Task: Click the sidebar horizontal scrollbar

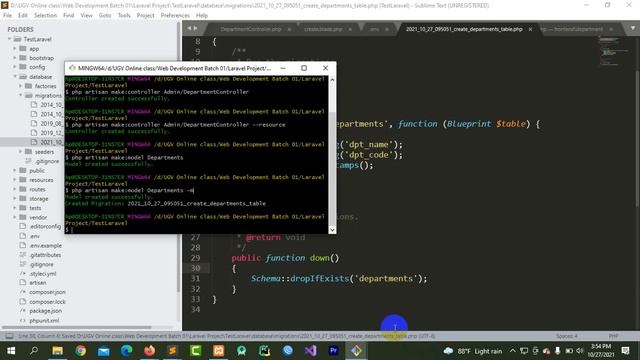Action: 76,327
